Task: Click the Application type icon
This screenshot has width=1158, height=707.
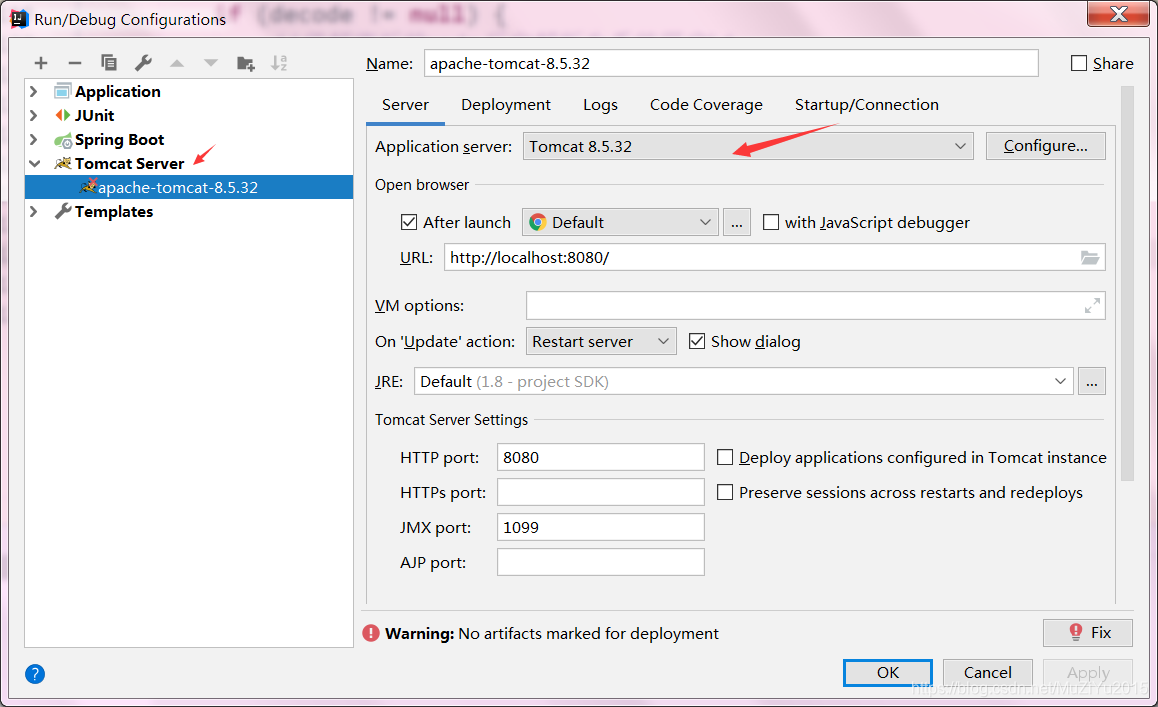Action: (x=63, y=92)
